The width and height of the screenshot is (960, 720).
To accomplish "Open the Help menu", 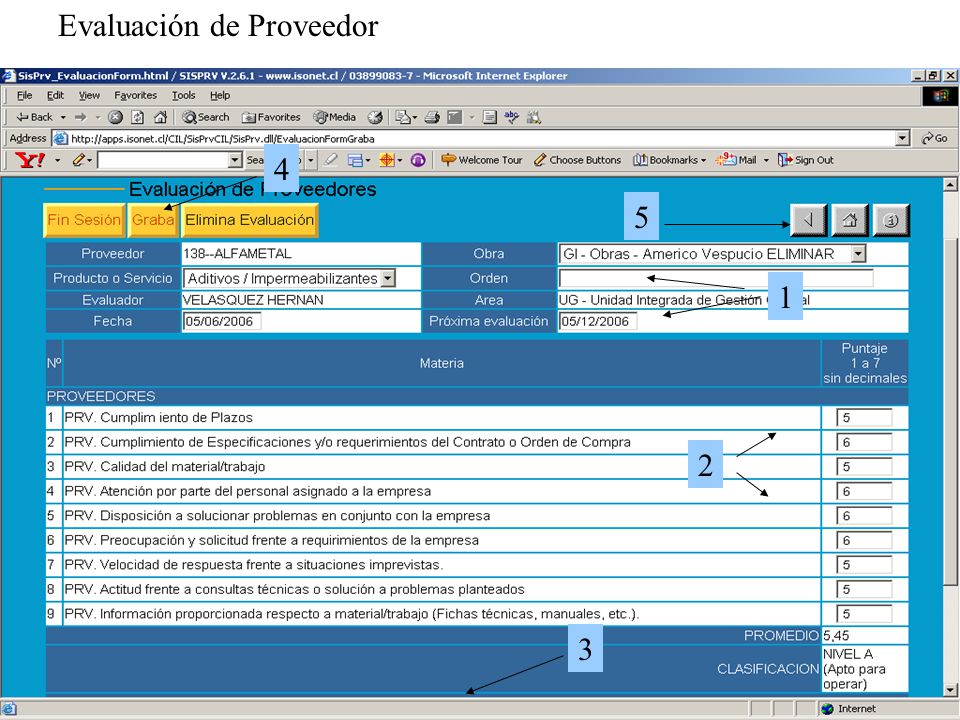I will coord(220,96).
